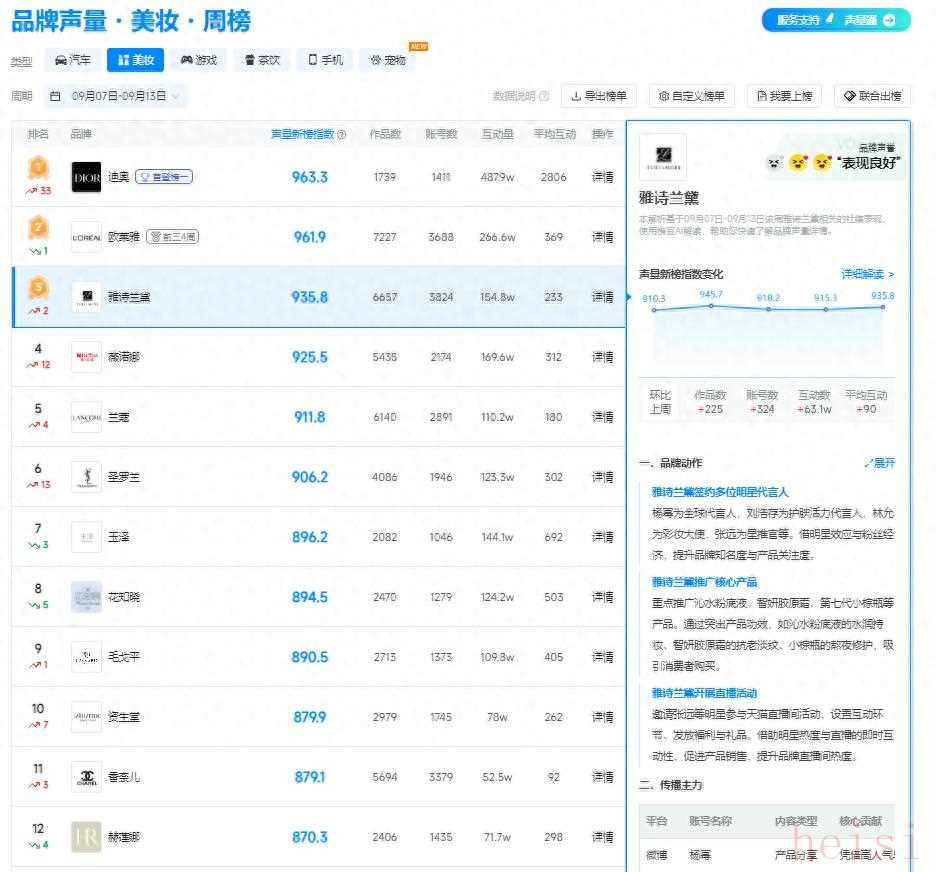This screenshot has height=872, width=936.
Task: Click the HR logo beside 赫莲娜
Action: pyautogui.click(x=86, y=837)
